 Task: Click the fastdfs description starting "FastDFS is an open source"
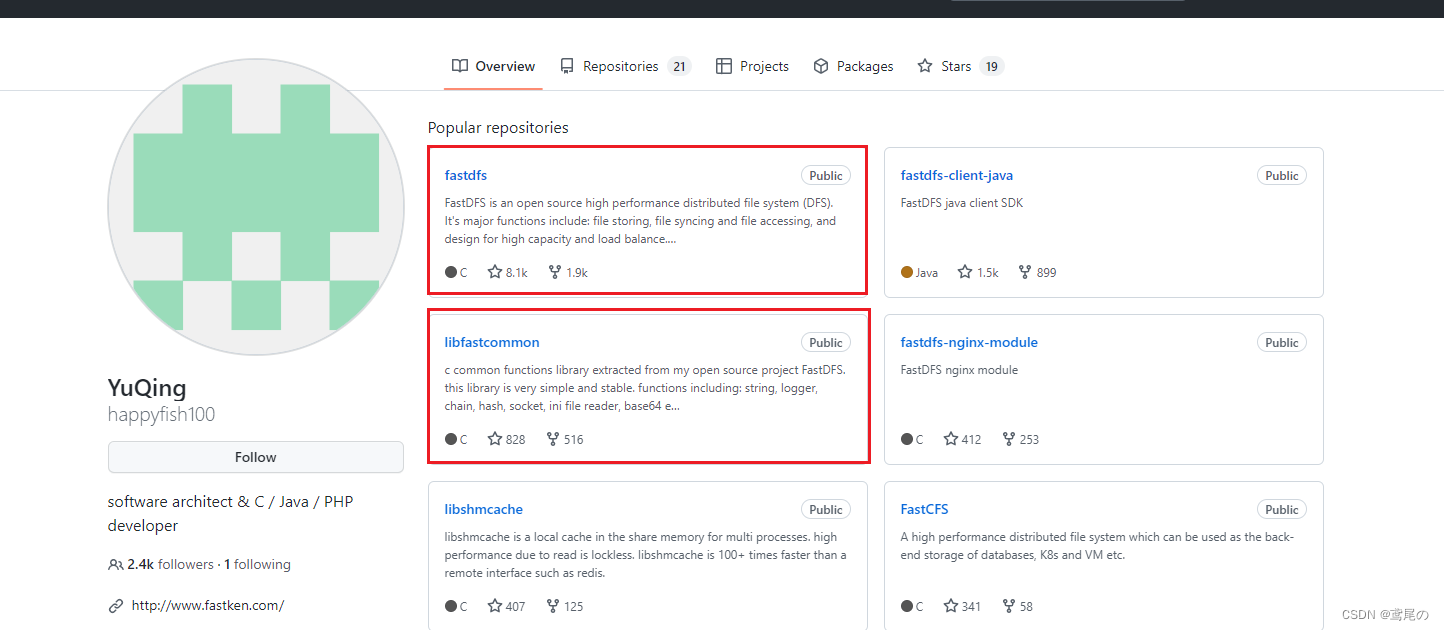[641, 221]
